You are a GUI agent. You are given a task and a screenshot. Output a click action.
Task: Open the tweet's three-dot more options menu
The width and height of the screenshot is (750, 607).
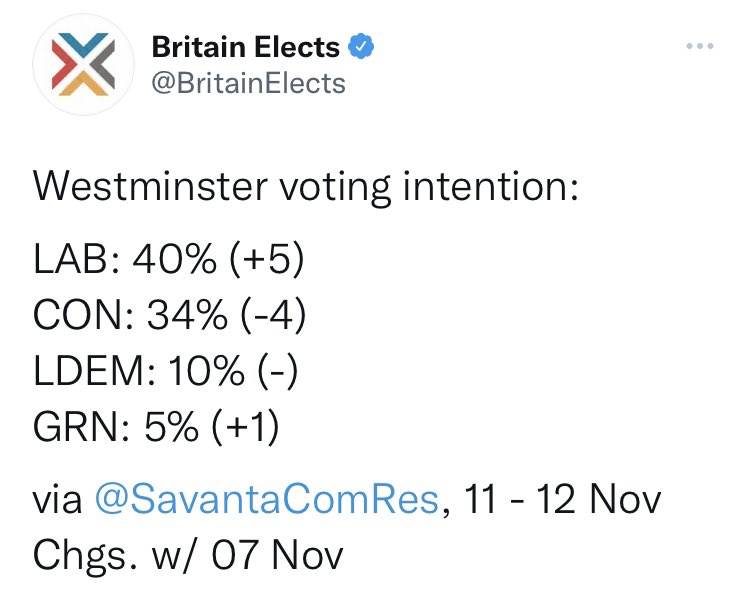pos(700,46)
